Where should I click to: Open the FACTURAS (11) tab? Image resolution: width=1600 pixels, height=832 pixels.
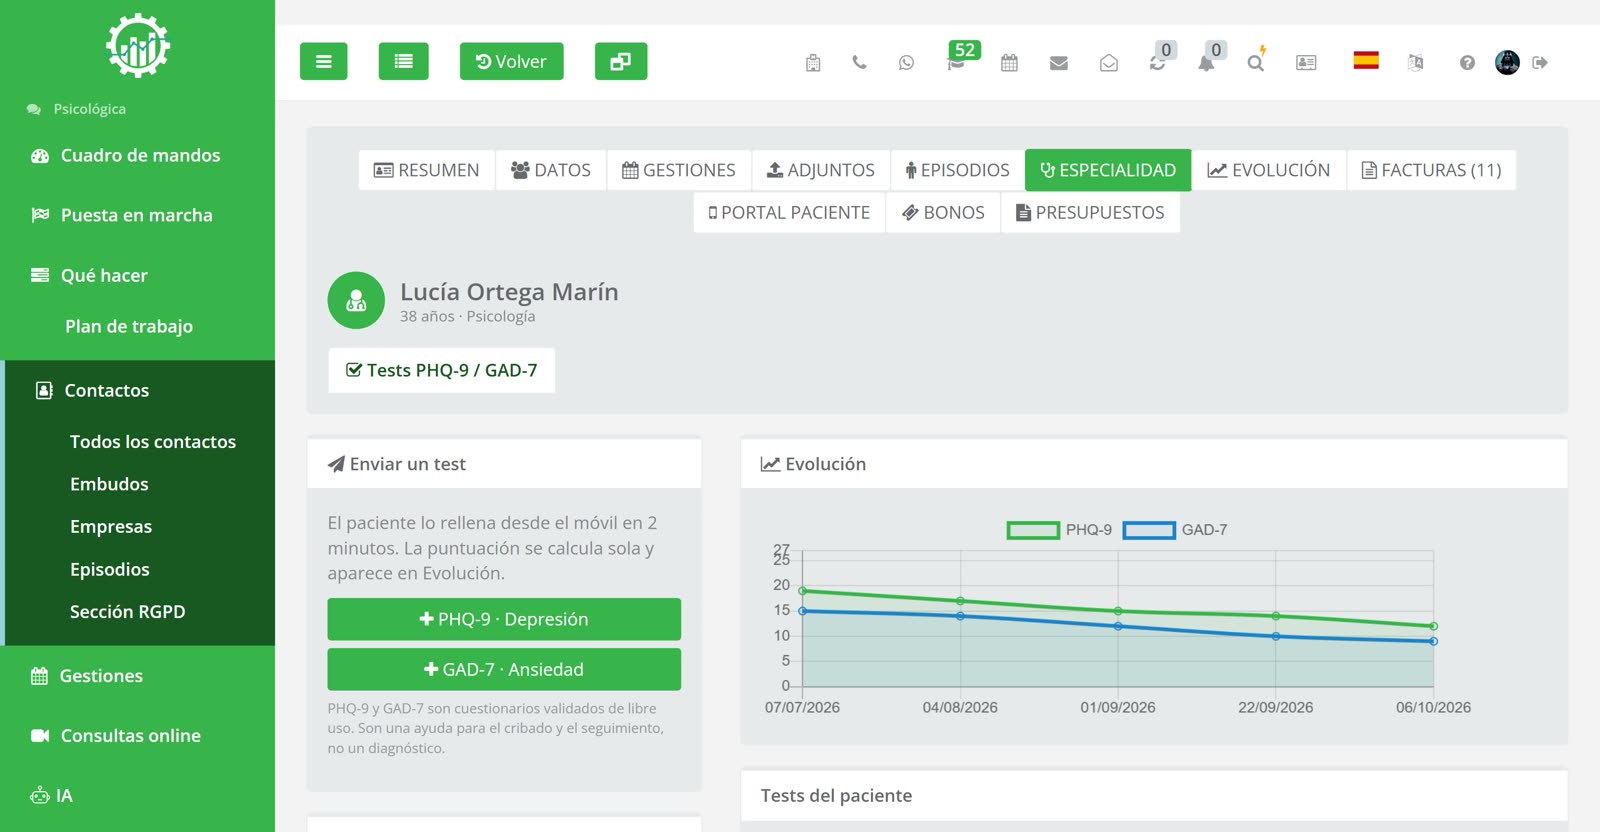pyautogui.click(x=1432, y=170)
